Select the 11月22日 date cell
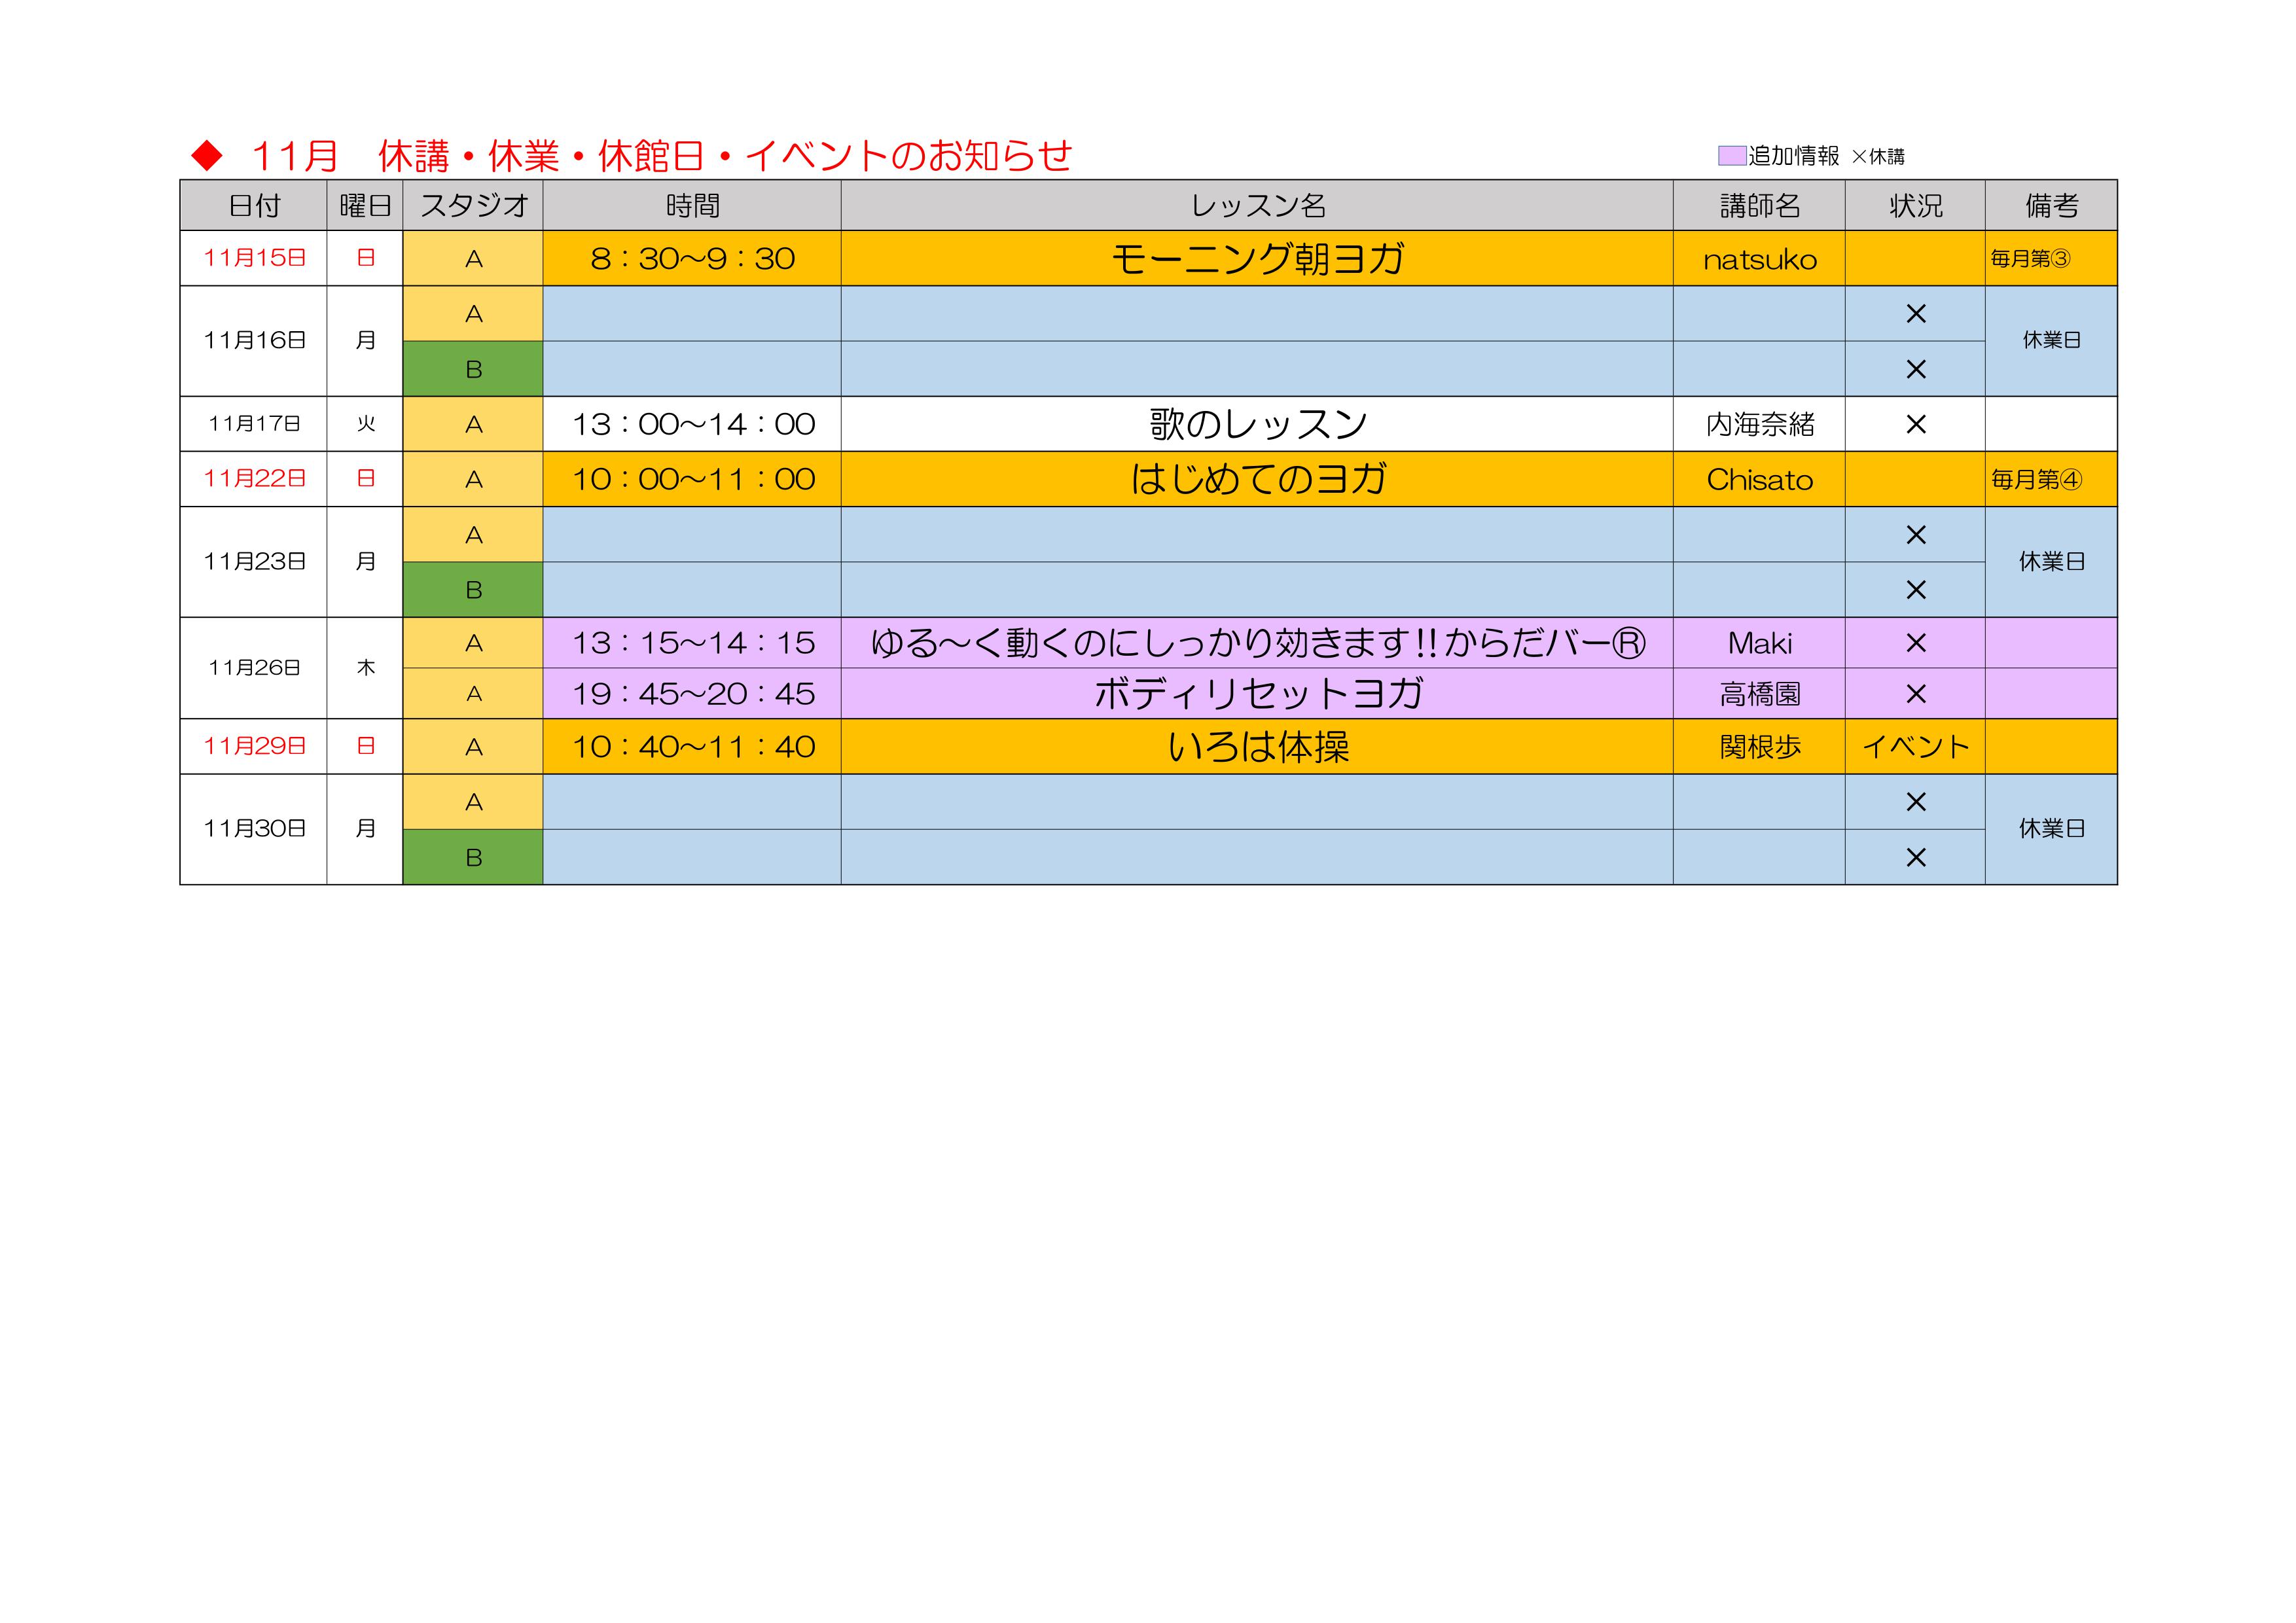The height and width of the screenshot is (1623, 2296). click(254, 479)
